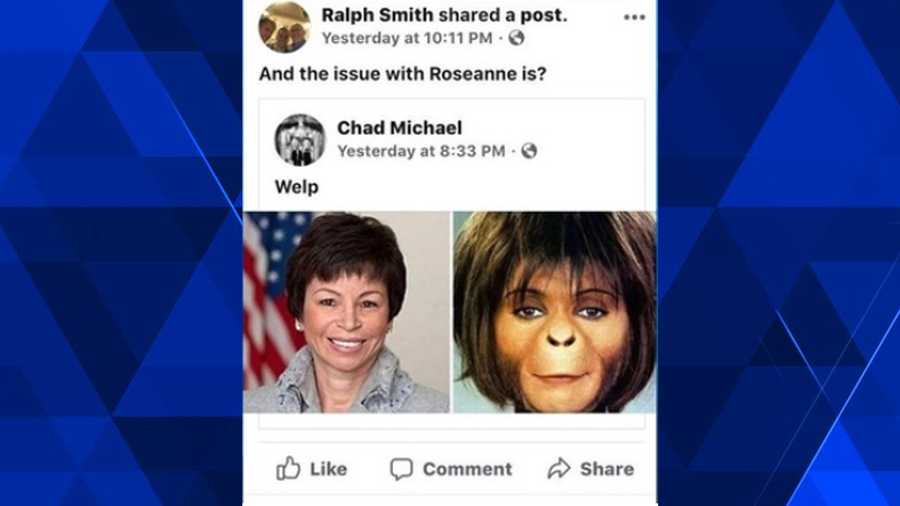Viewport: 900px width, 506px height.
Task: Click Ralph Smith's profile picture
Action: [285, 28]
